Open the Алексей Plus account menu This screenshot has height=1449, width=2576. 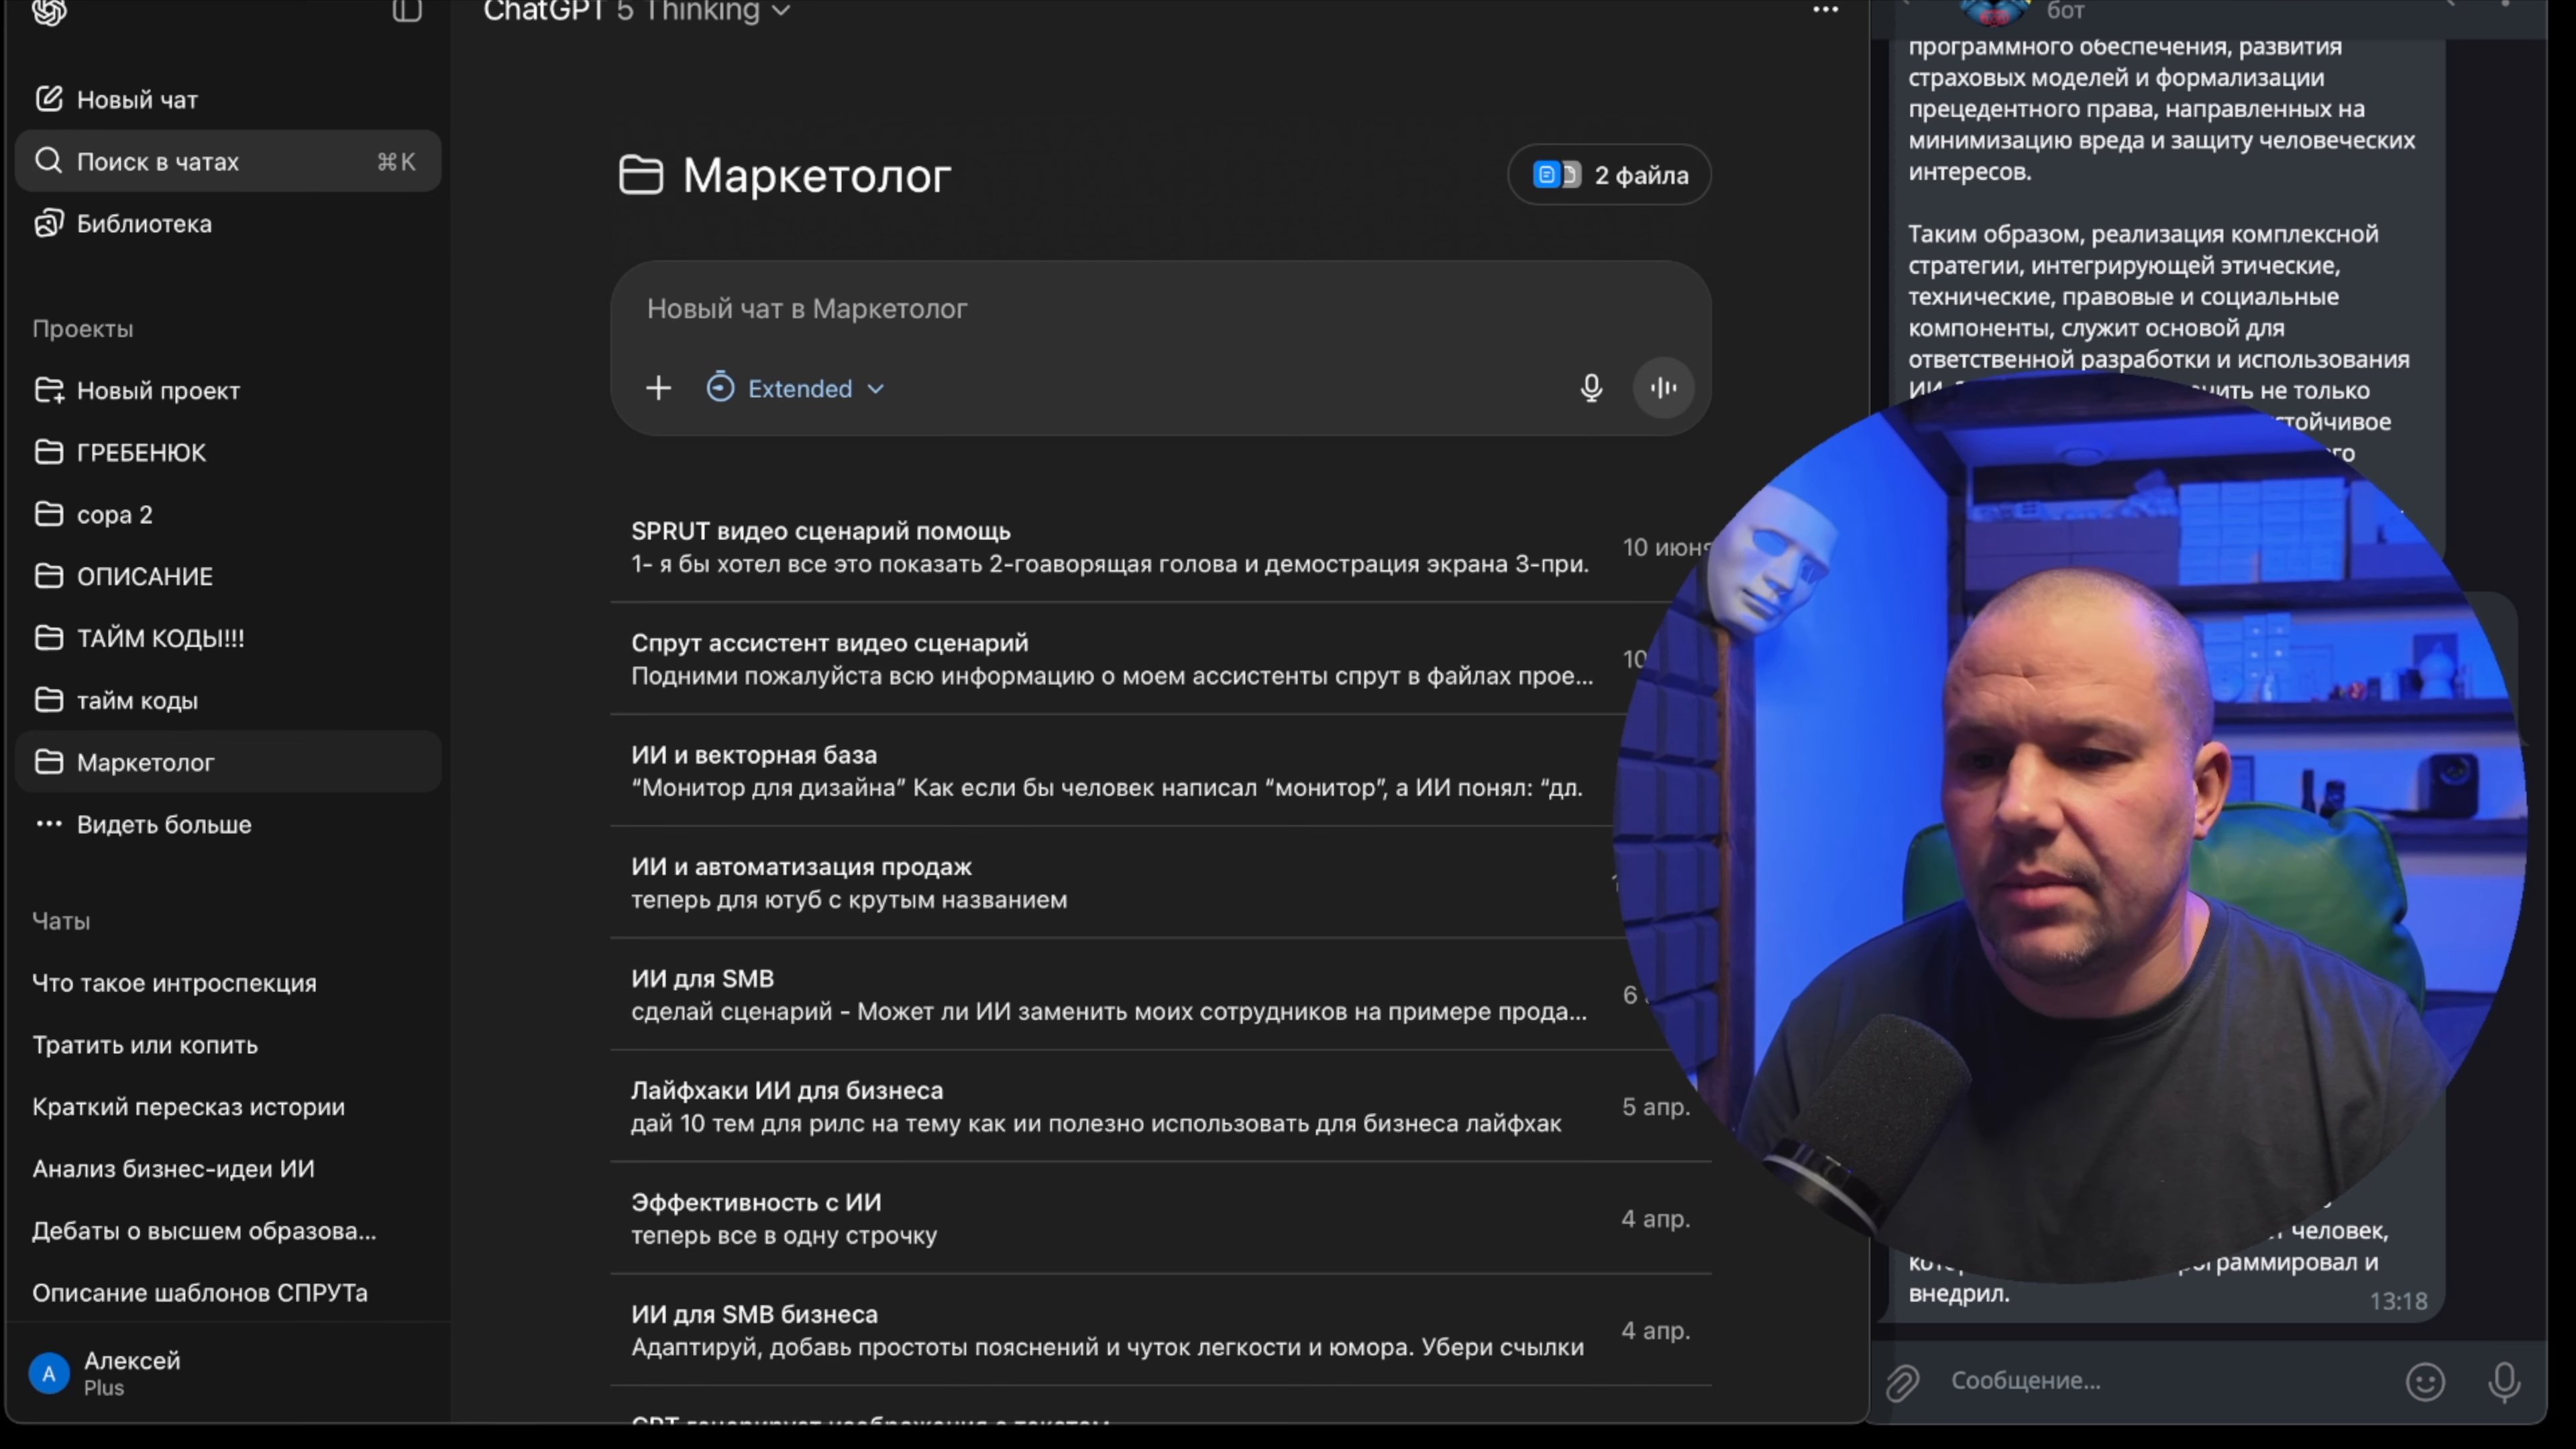(228, 1373)
